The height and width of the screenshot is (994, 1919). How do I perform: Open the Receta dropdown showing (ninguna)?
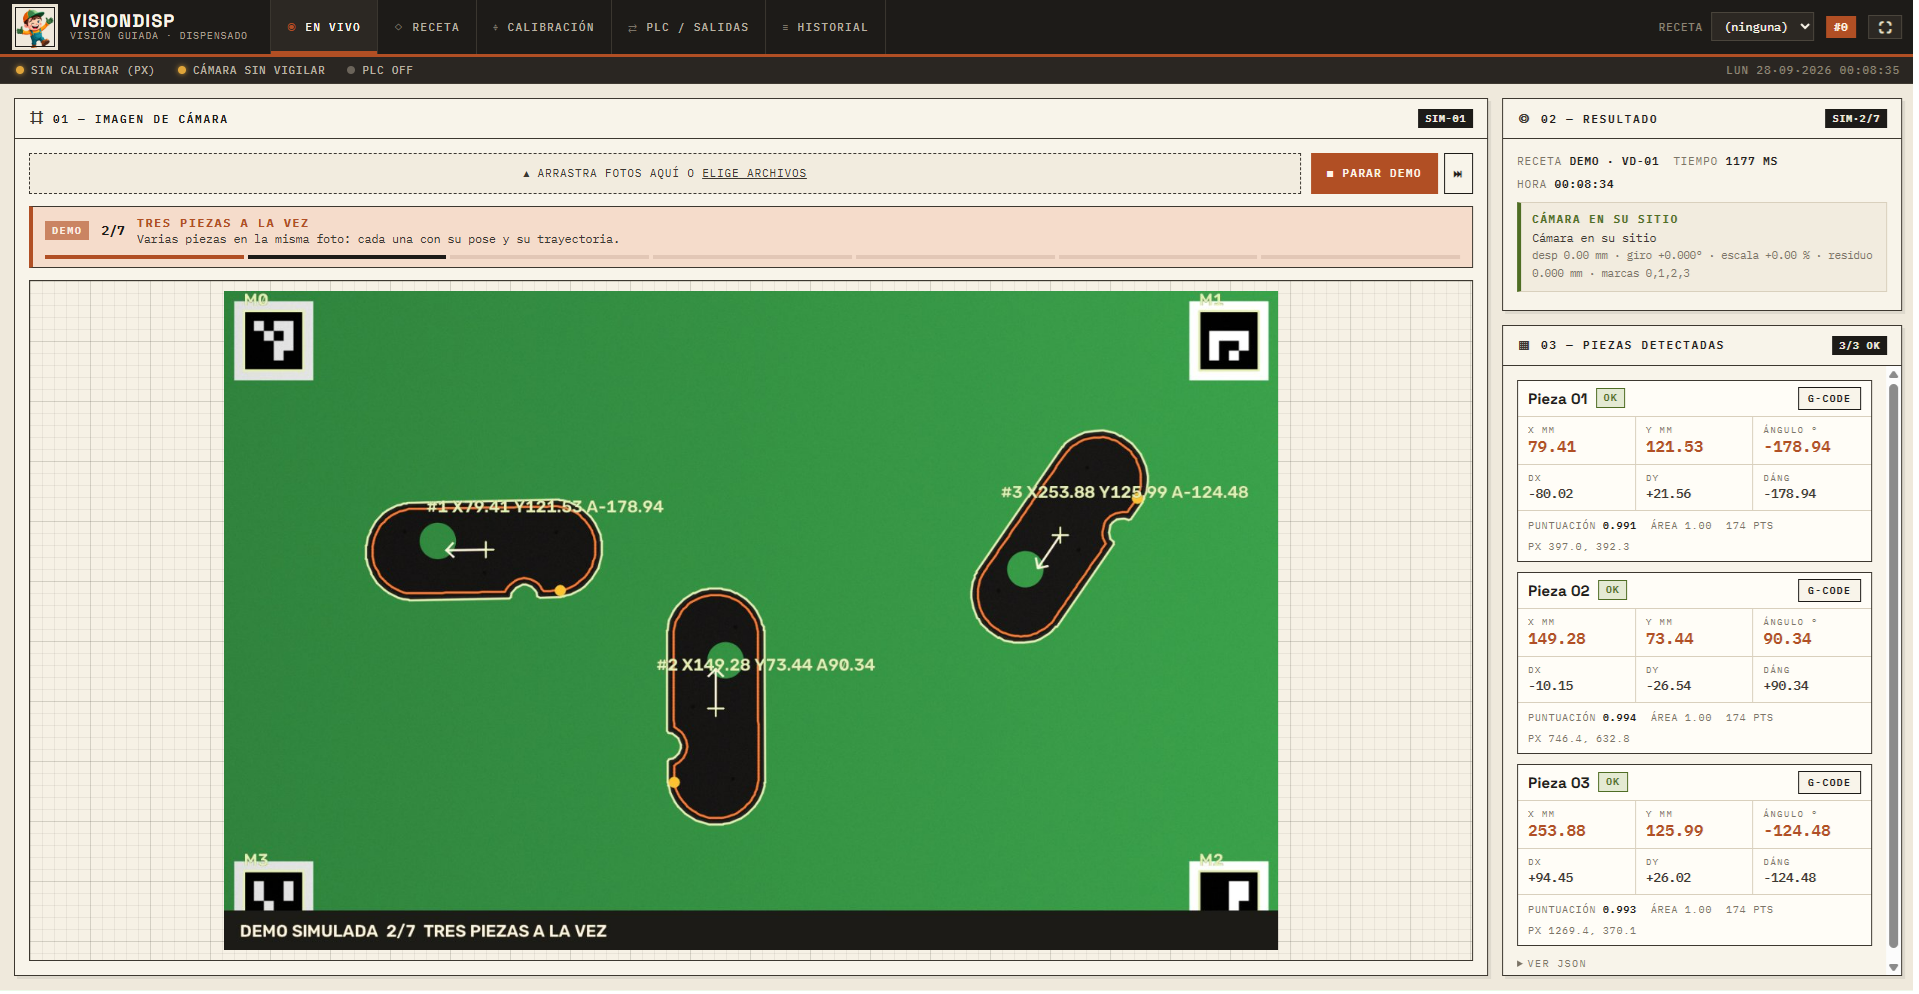[x=1762, y=27]
